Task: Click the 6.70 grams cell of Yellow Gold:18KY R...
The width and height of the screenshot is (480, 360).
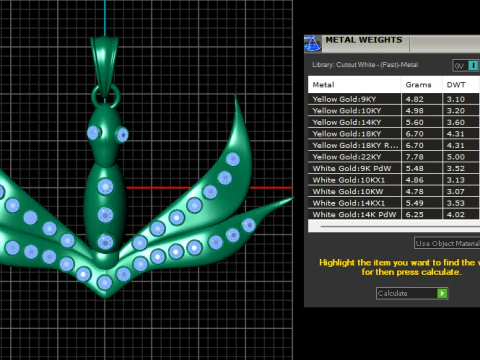Action: 422,145
